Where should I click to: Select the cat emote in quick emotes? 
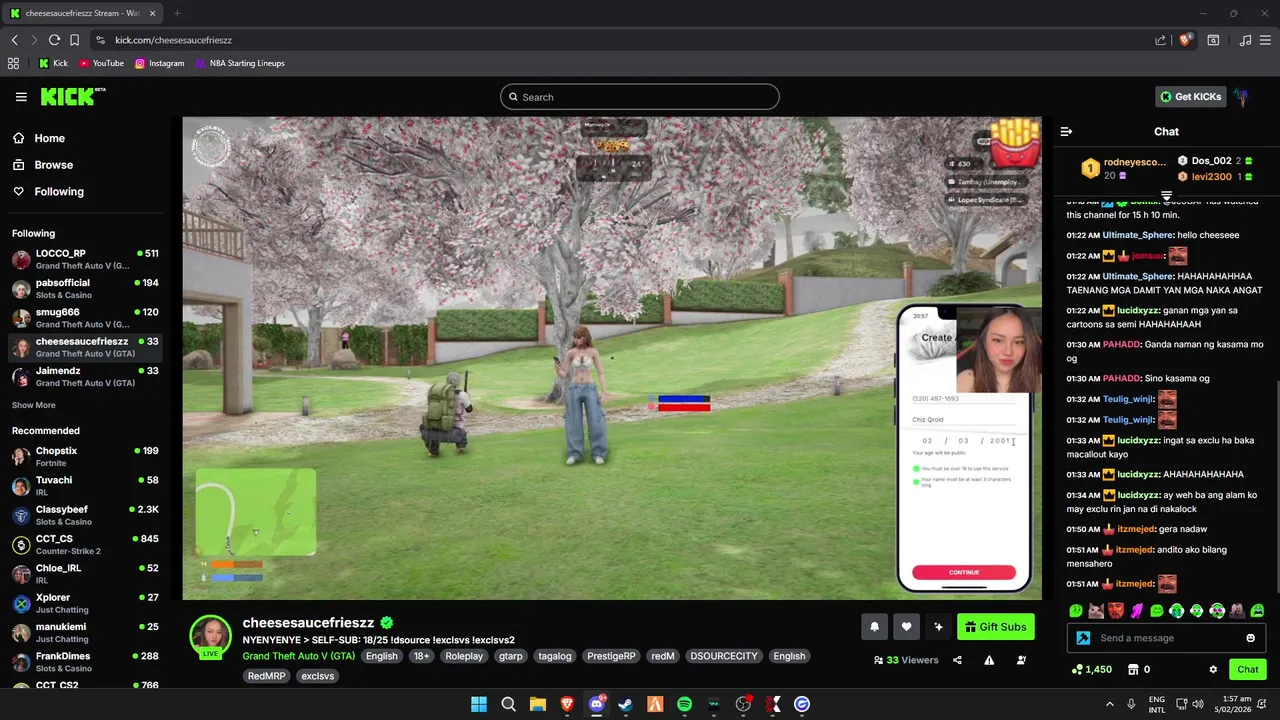coord(1096,611)
